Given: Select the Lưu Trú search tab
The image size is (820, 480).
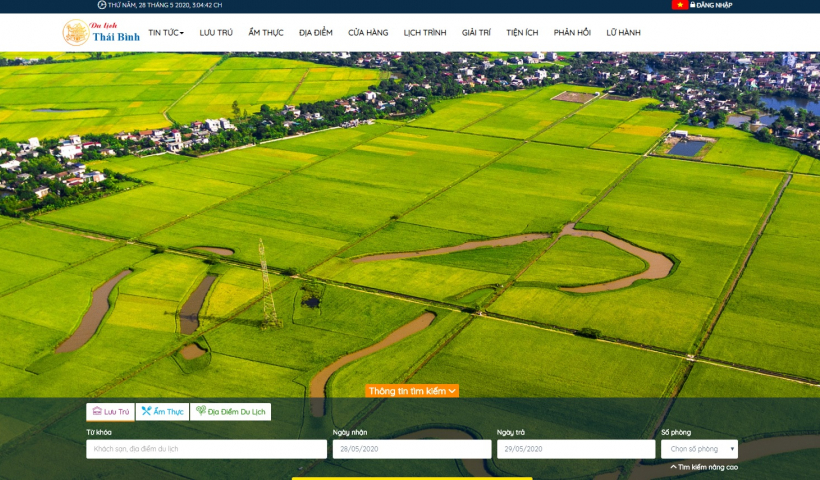Looking at the screenshot, I should 110,411.
